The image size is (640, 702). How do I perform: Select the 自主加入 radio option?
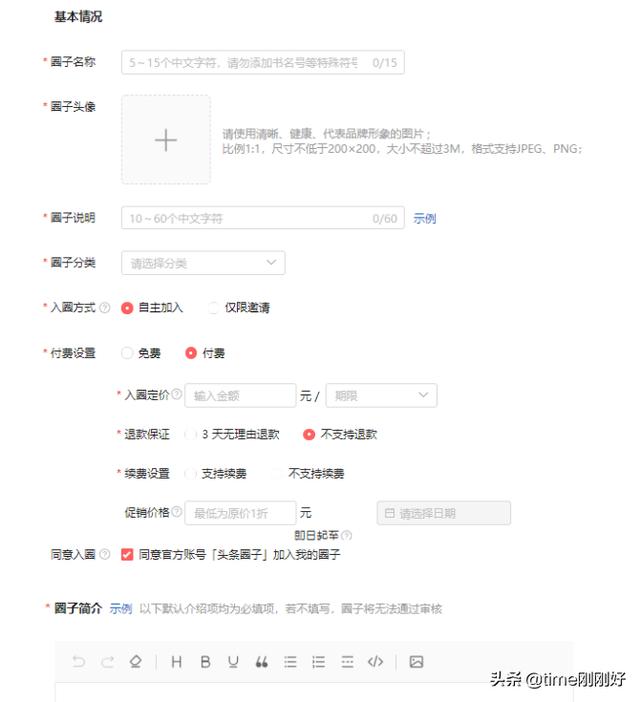[x=127, y=308]
